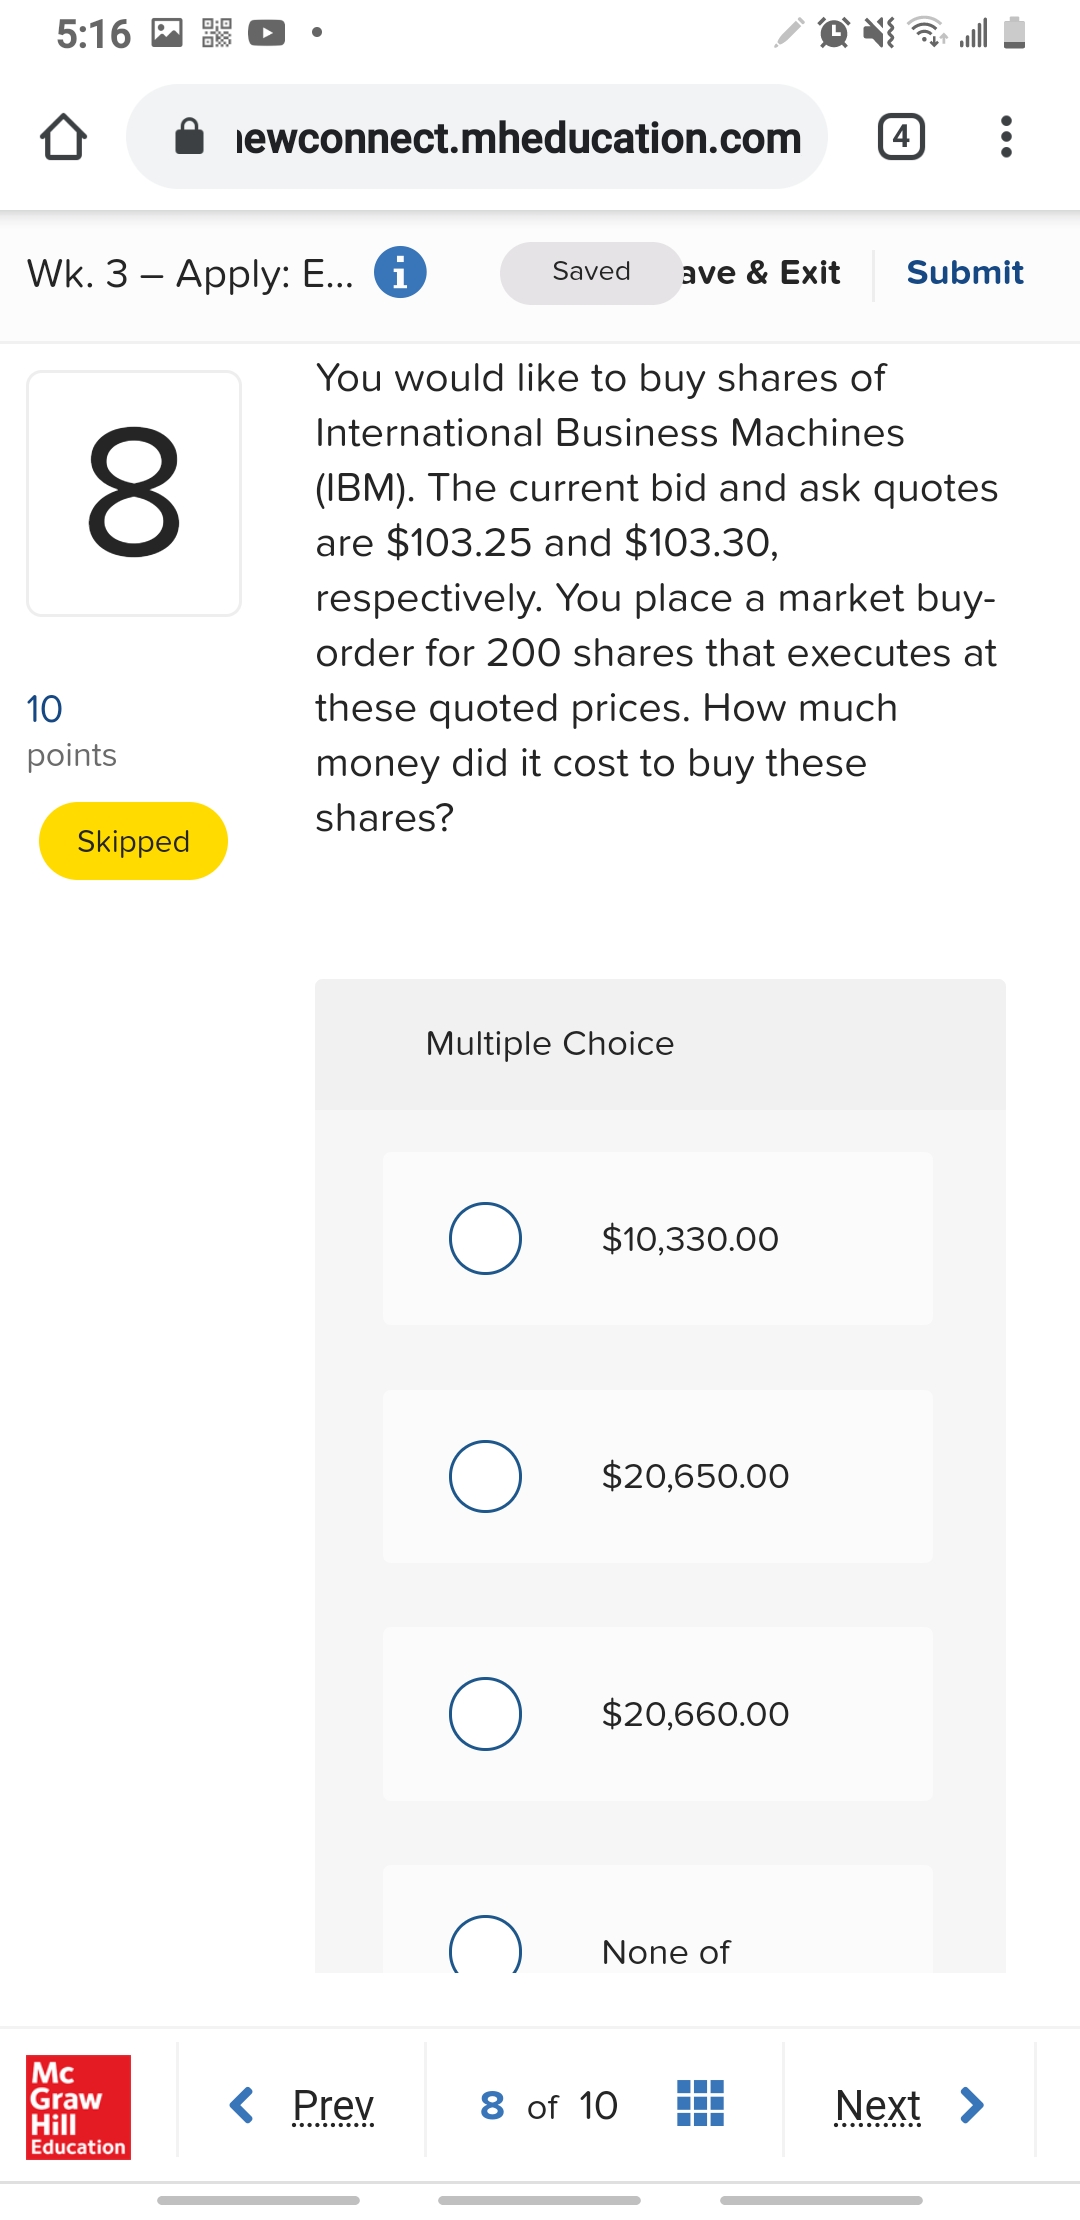This screenshot has width=1080, height=2220.
Task: Go to the previous question chevron
Action: (241, 2105)
